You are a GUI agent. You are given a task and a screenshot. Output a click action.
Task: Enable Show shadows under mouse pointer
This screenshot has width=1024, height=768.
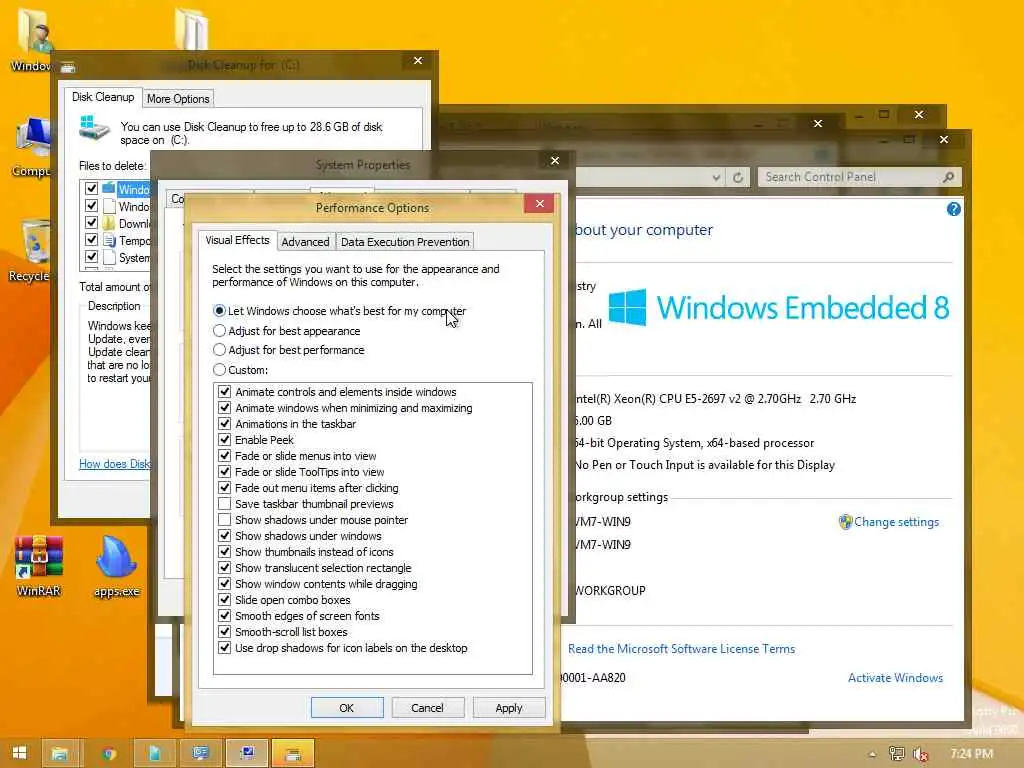point(225,520)
